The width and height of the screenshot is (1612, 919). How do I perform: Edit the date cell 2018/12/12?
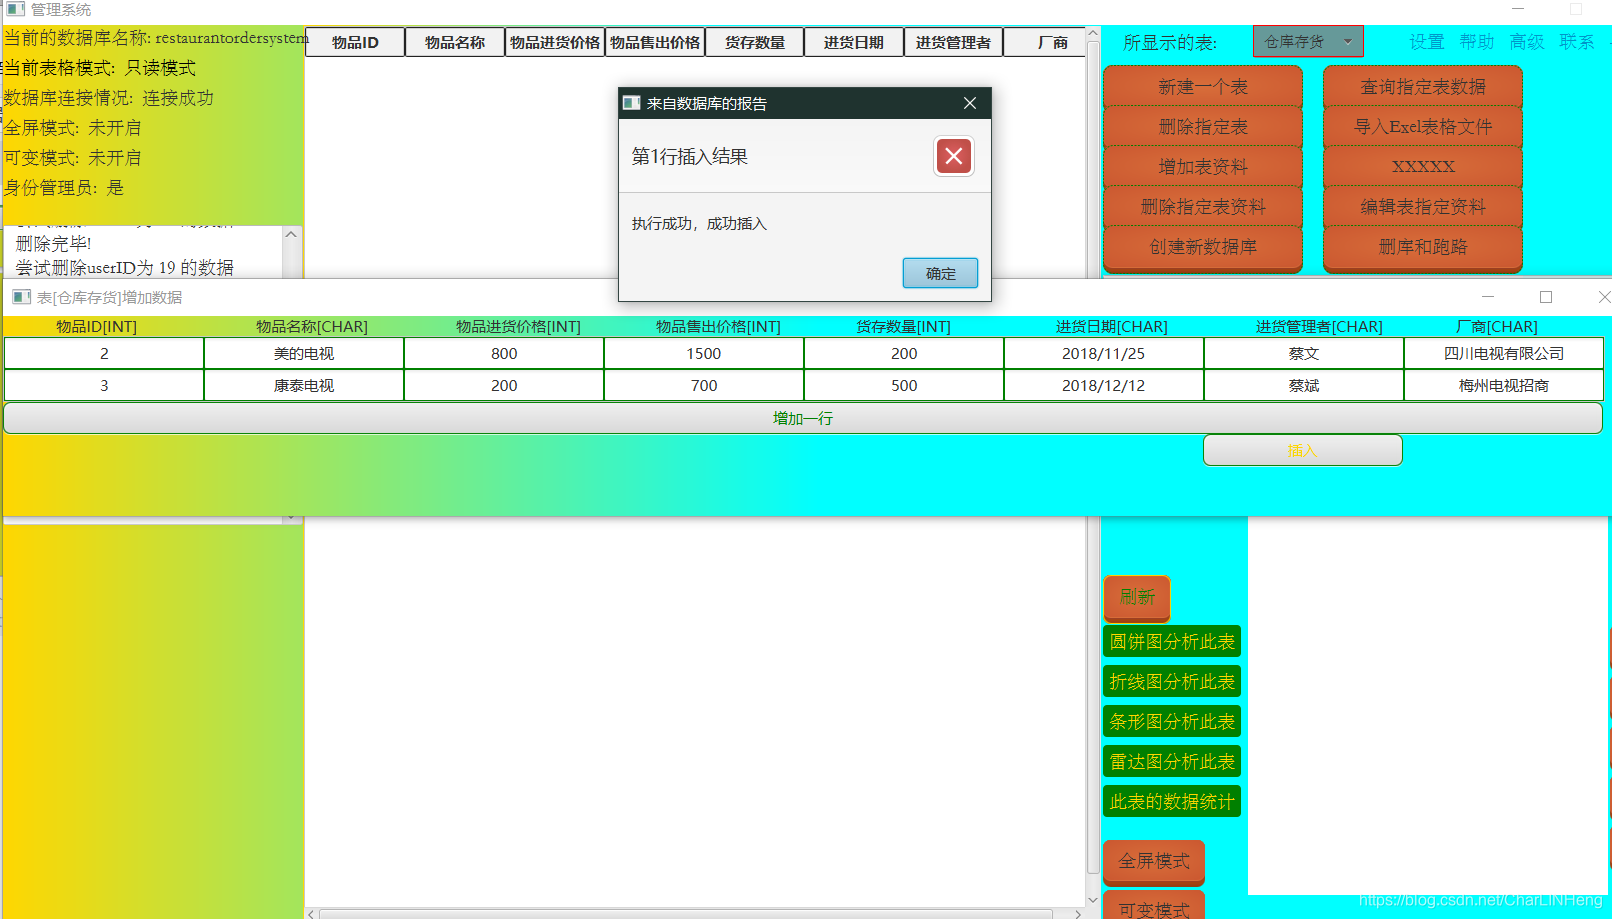[1104, 386]
